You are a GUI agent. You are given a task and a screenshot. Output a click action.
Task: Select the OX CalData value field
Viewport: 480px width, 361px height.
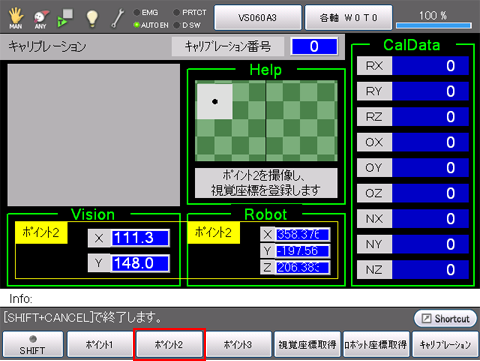[x=430, y=142]
